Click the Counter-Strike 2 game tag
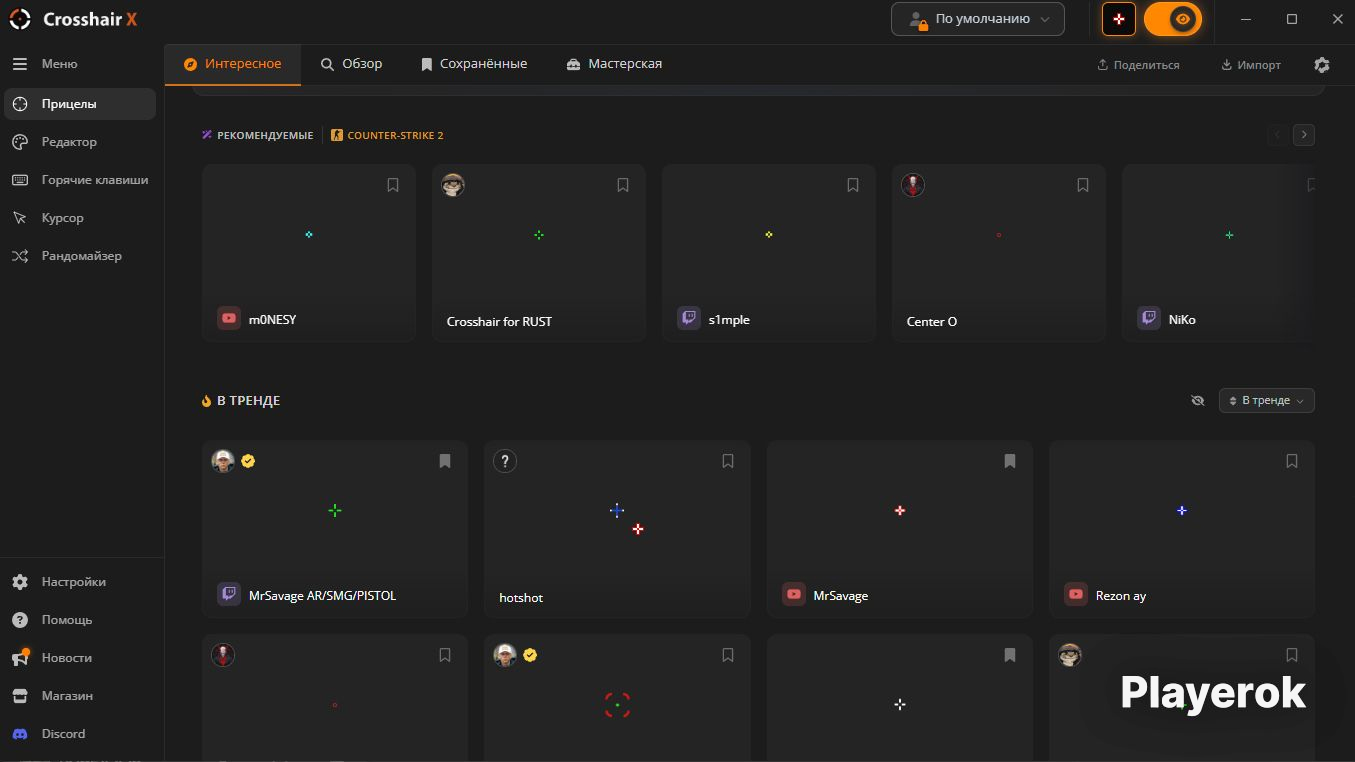This screenshot has width=1355, height=762. [x=388, y=135]
